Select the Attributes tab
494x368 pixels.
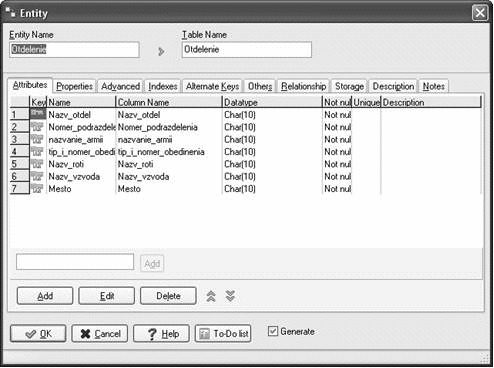(x=30, y=85)
